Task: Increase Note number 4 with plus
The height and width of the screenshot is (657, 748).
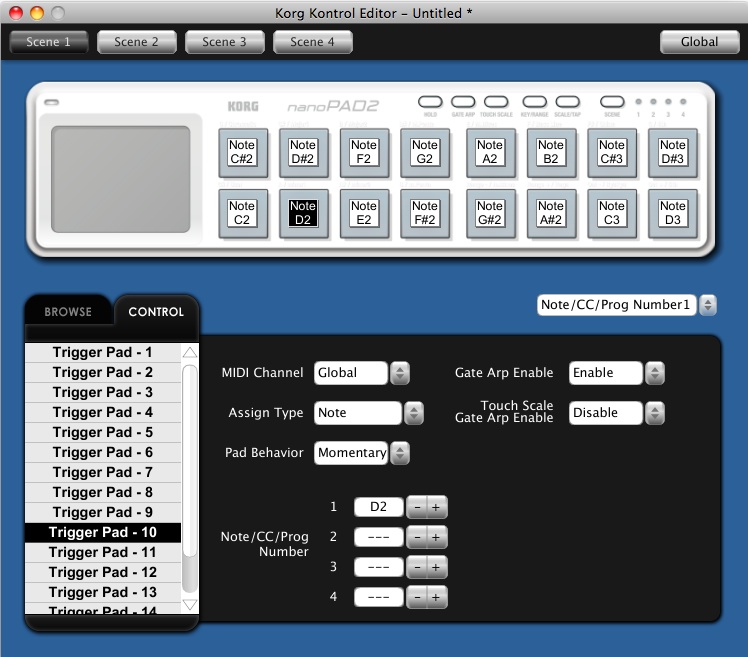Action: pyautogui.click(x=436, y=597)
